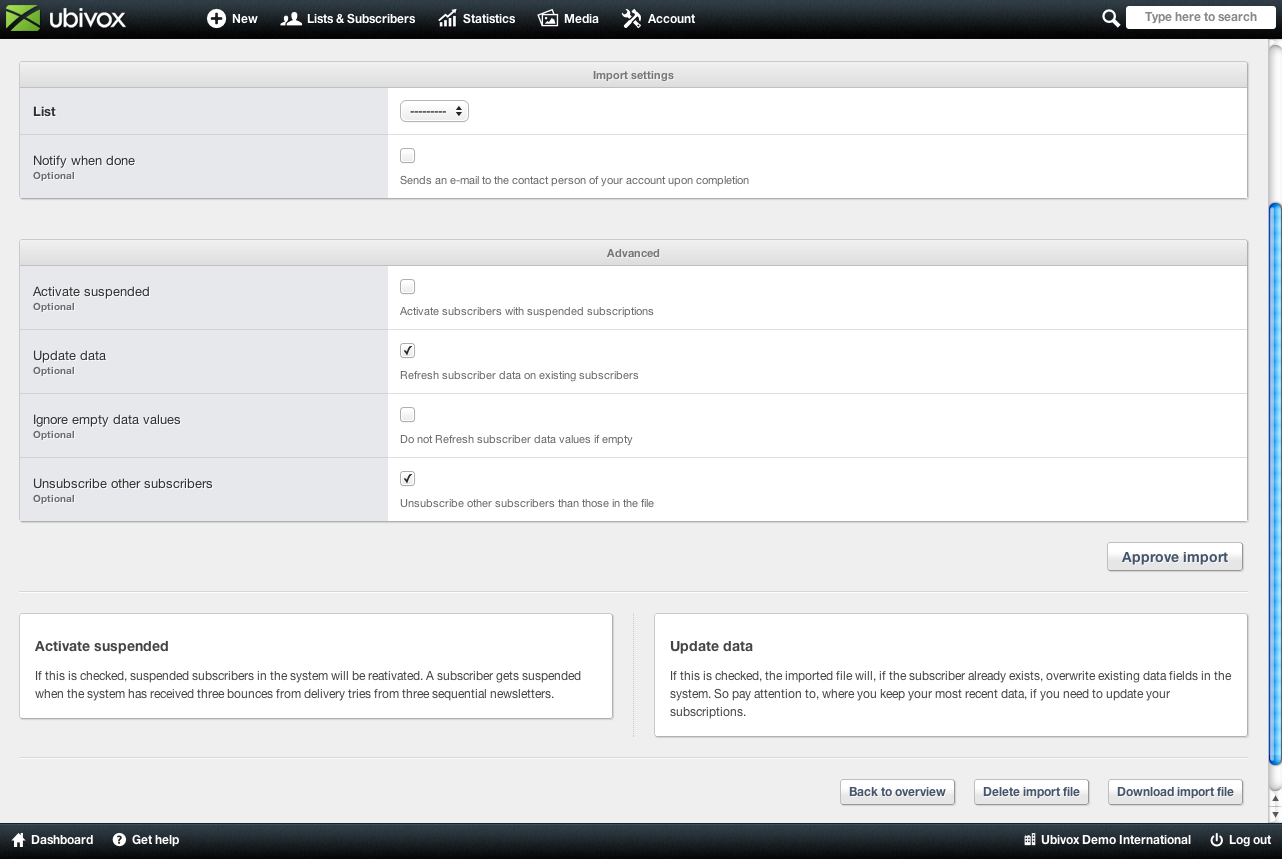Click the Ignore empty data values label

tap(107, 419)
